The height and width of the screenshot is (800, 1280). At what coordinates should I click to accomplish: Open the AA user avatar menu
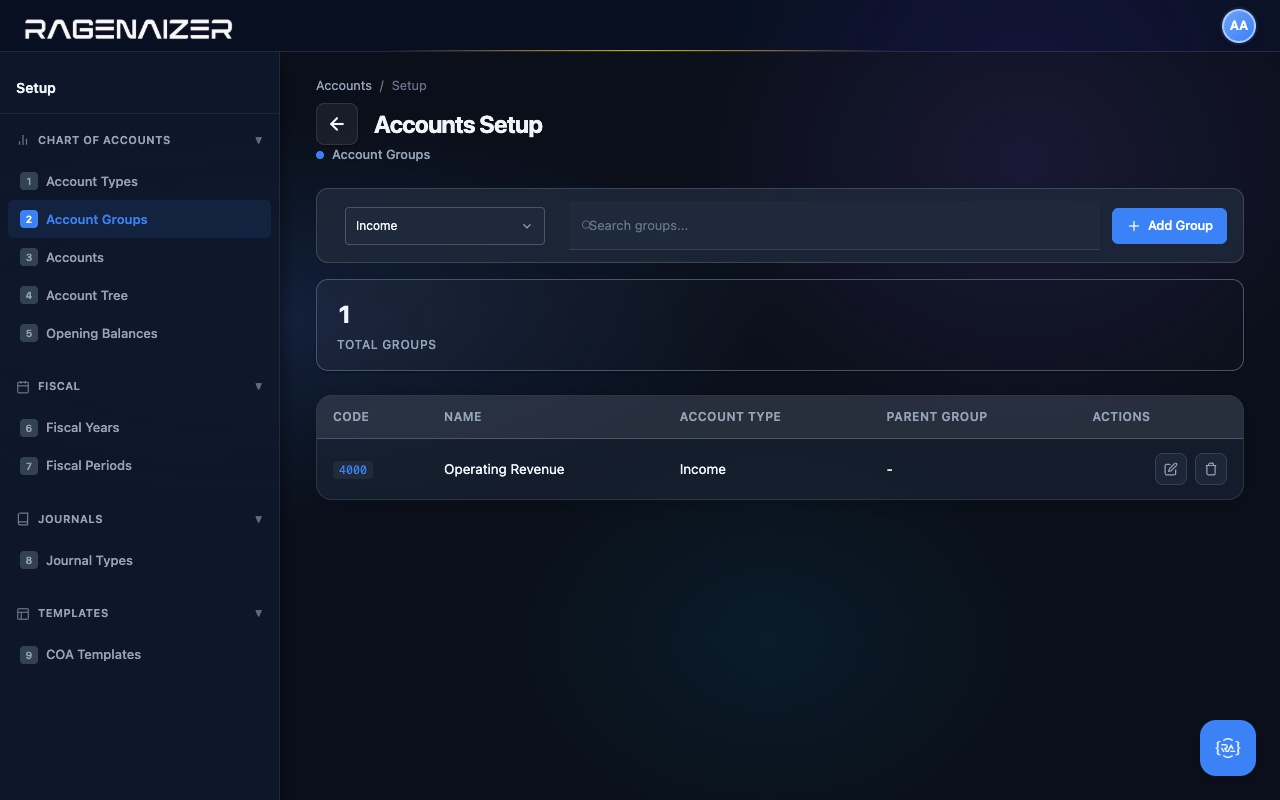[1239, 26]
